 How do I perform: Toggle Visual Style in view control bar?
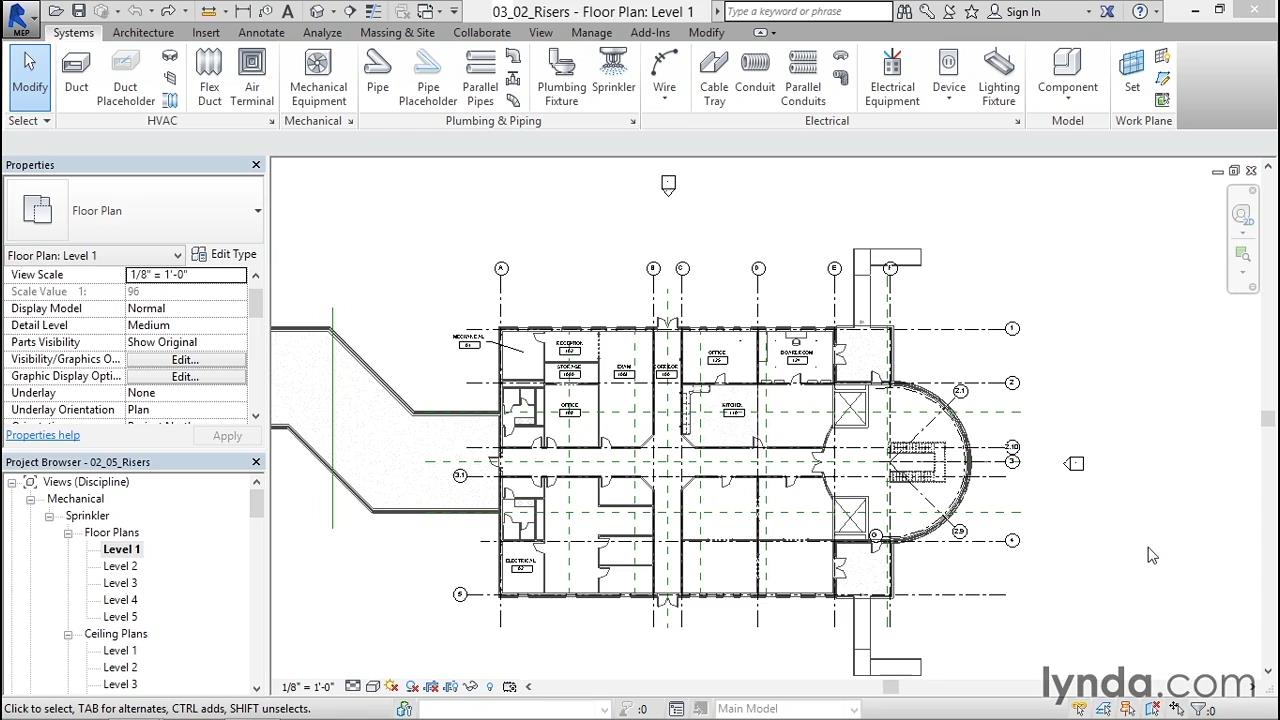372,687
